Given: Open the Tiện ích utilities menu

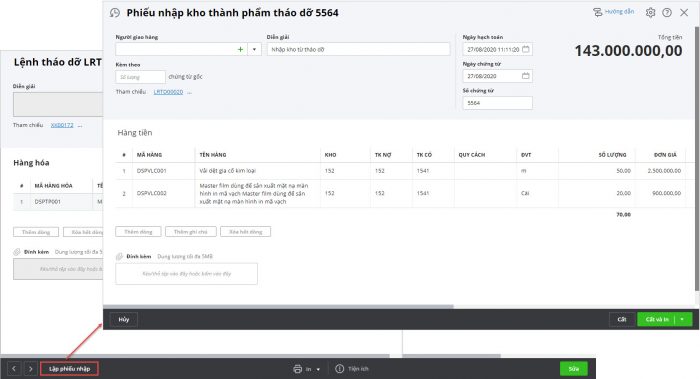Looking at the screenshot, I should (352, 369).
